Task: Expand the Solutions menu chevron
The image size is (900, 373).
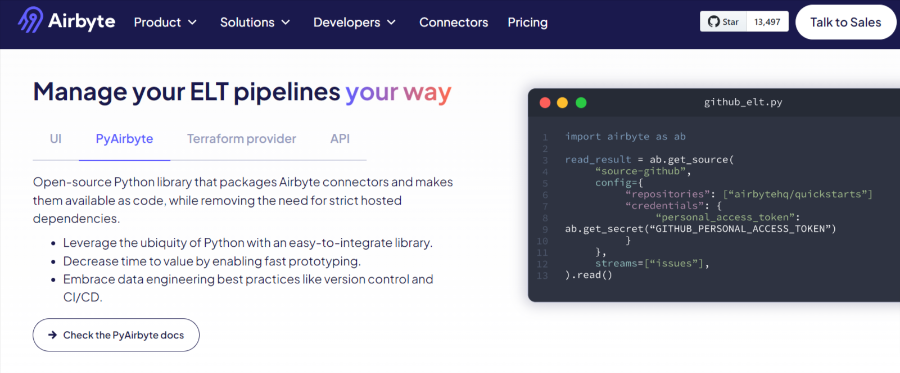Action: tap(285, 23)
